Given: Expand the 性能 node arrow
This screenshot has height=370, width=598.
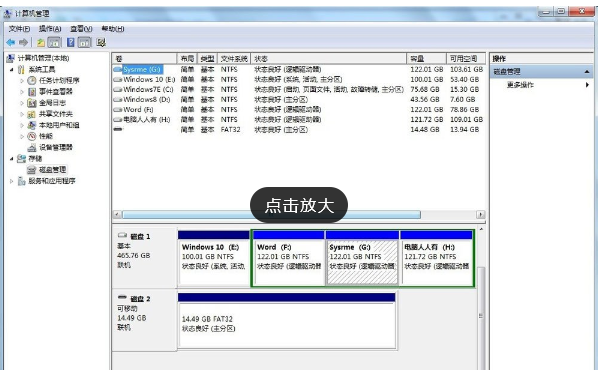Looking at the screenshot, I should tap(22, 136).
